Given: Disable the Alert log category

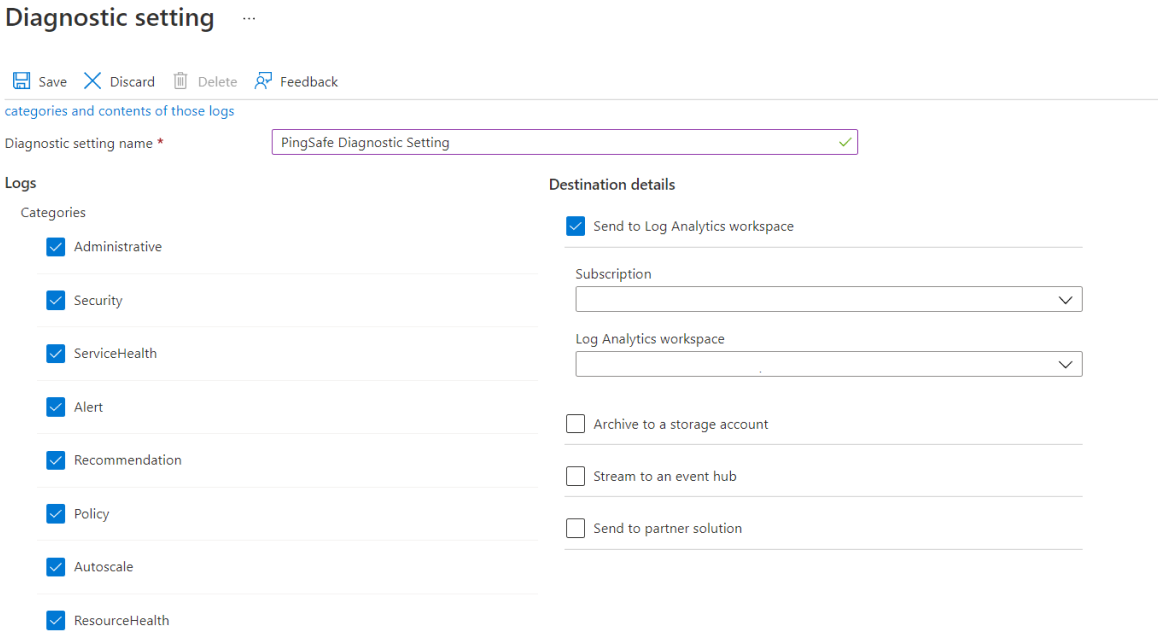Looking at the screenshot, I should (x=56, y=407).
